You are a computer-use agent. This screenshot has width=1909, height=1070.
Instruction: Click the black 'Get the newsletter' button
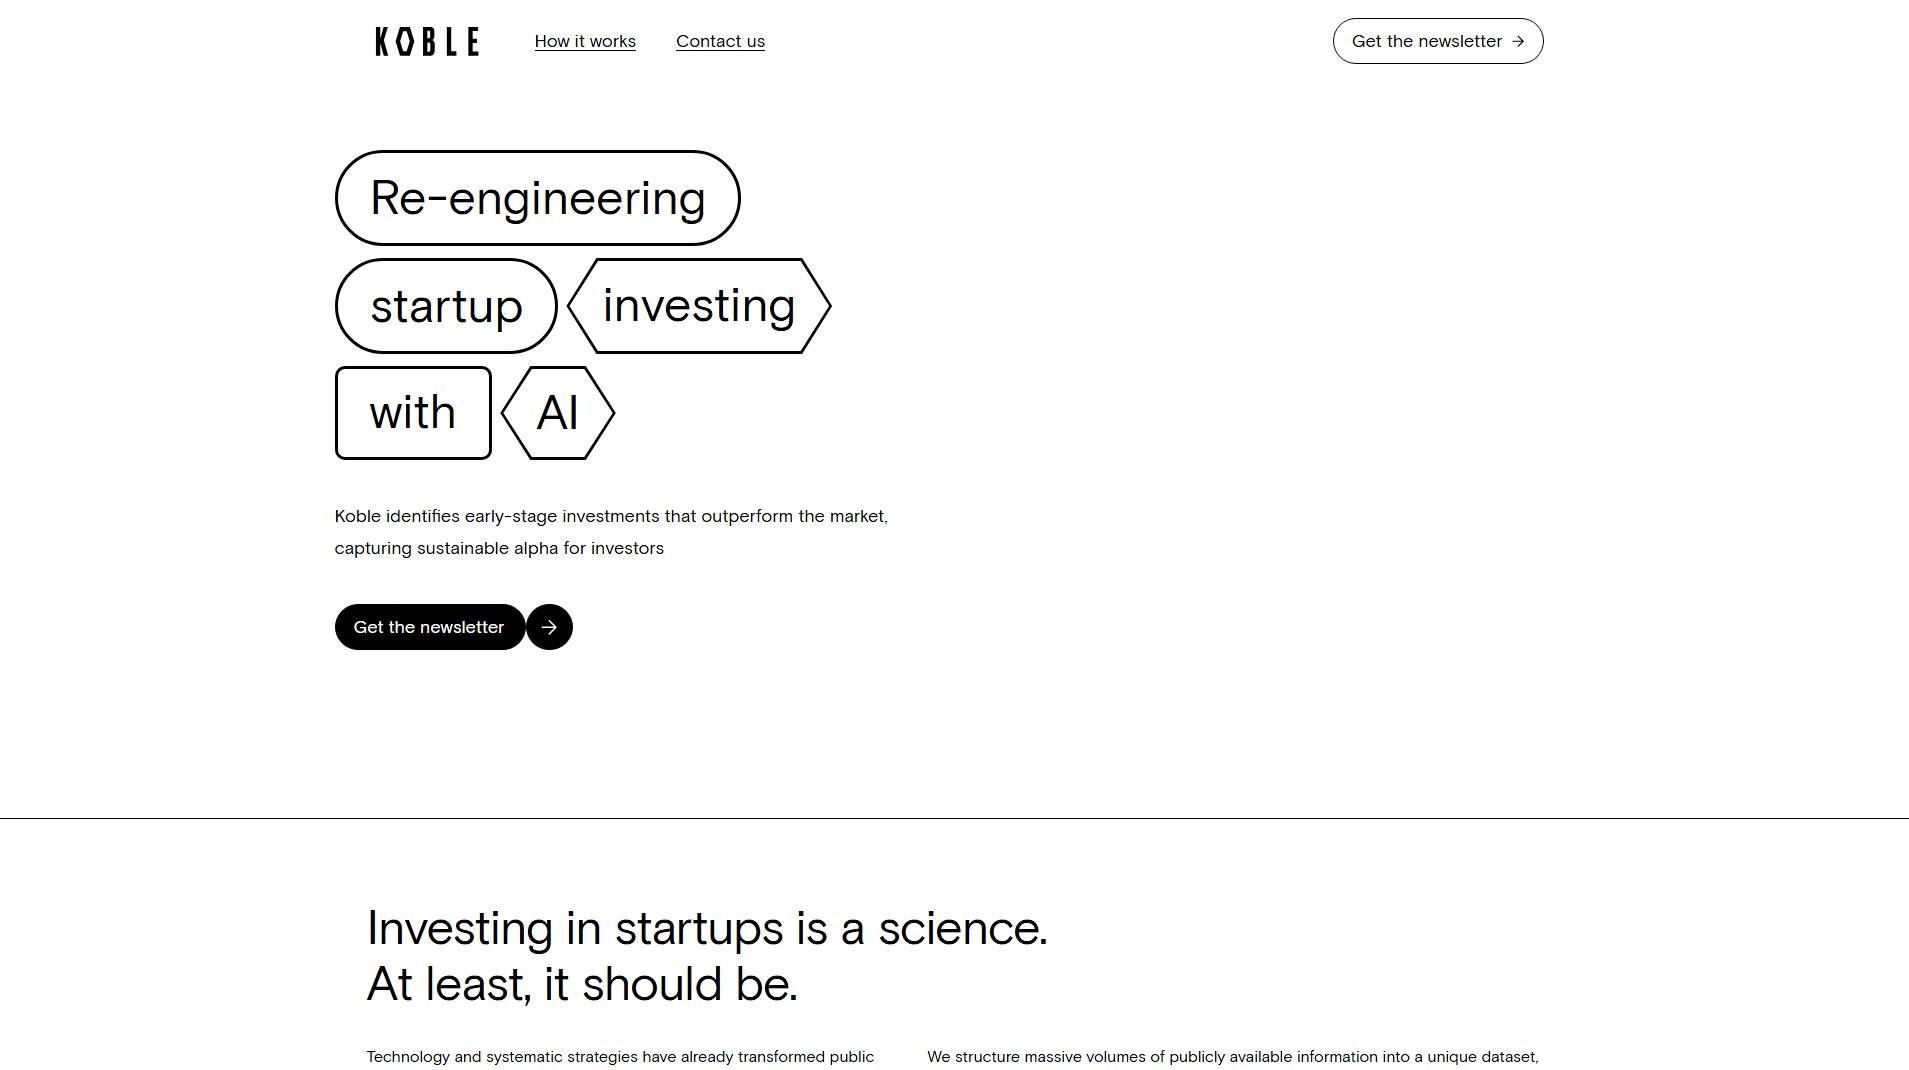pyautogui.click(x=428, y=627)
